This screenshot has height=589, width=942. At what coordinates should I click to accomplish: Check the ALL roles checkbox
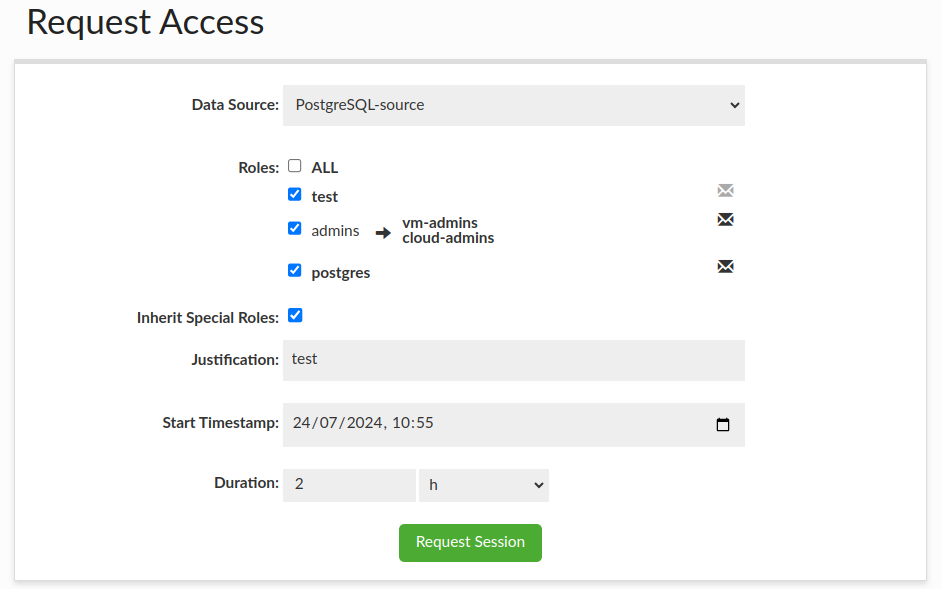pyautogui.click(x=295, y=166)
